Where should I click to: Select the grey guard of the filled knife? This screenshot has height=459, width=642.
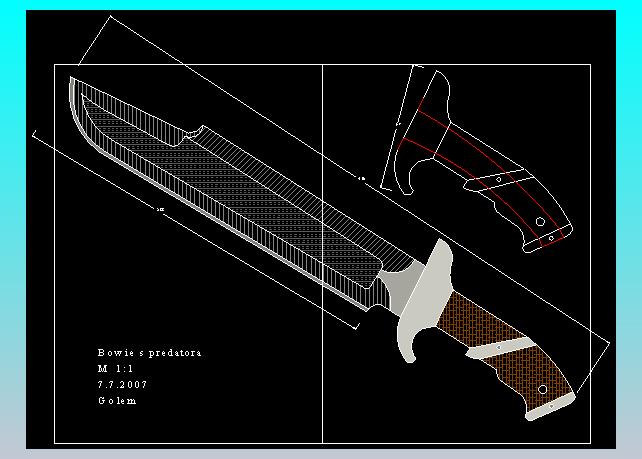coord(426,299)
